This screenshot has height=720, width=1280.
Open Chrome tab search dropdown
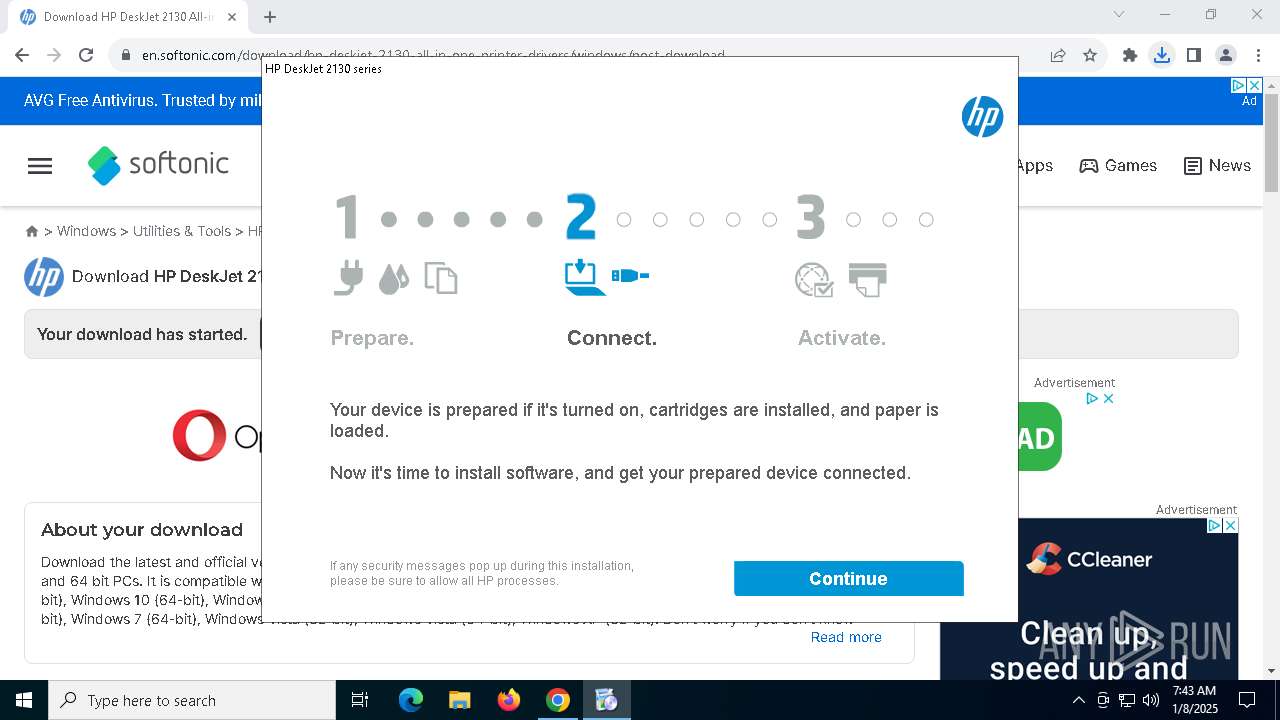point(1119,14)
